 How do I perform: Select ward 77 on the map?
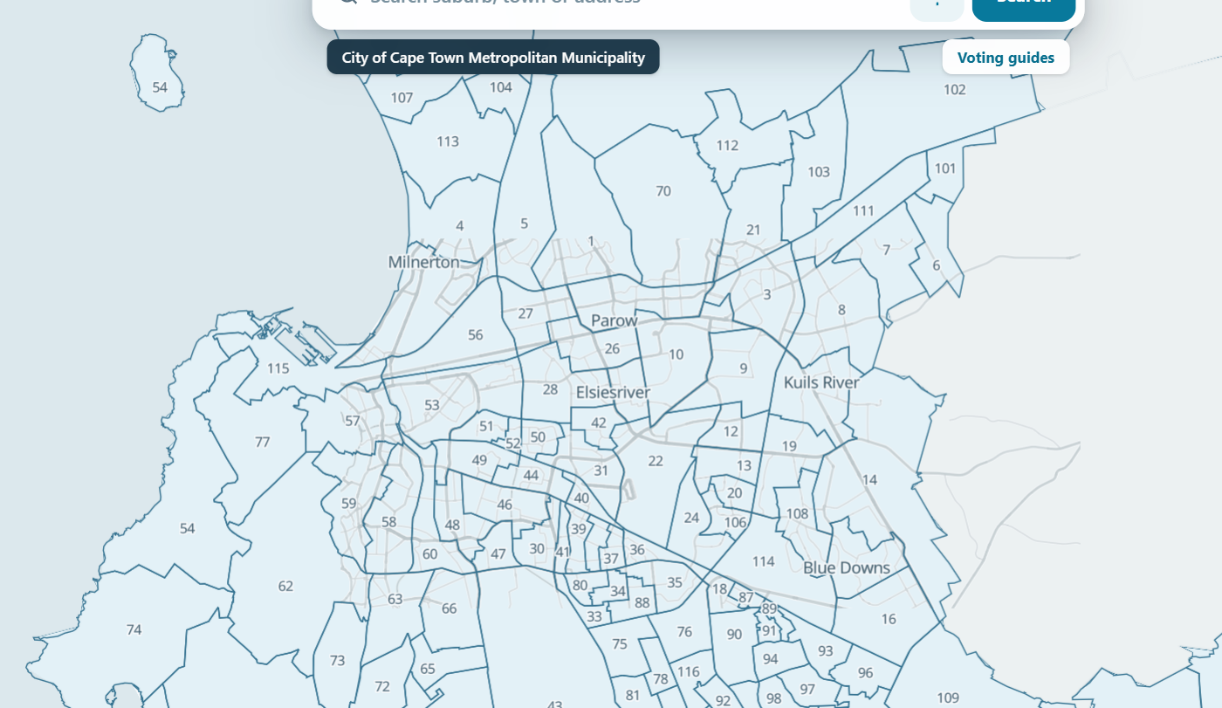[262, 442]
